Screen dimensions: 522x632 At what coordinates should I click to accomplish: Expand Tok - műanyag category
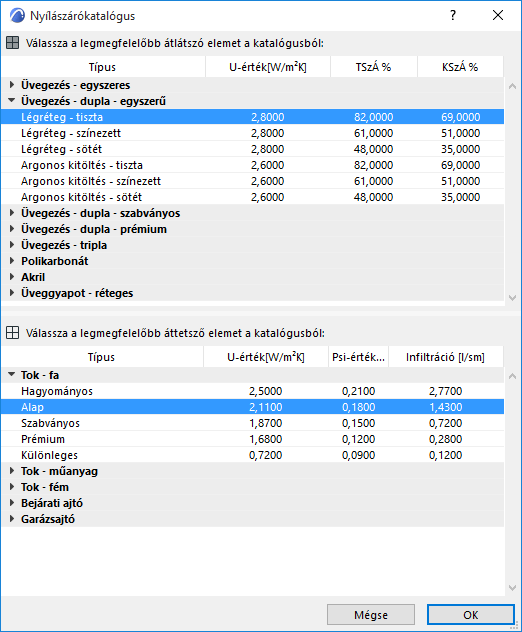[12, 471]
